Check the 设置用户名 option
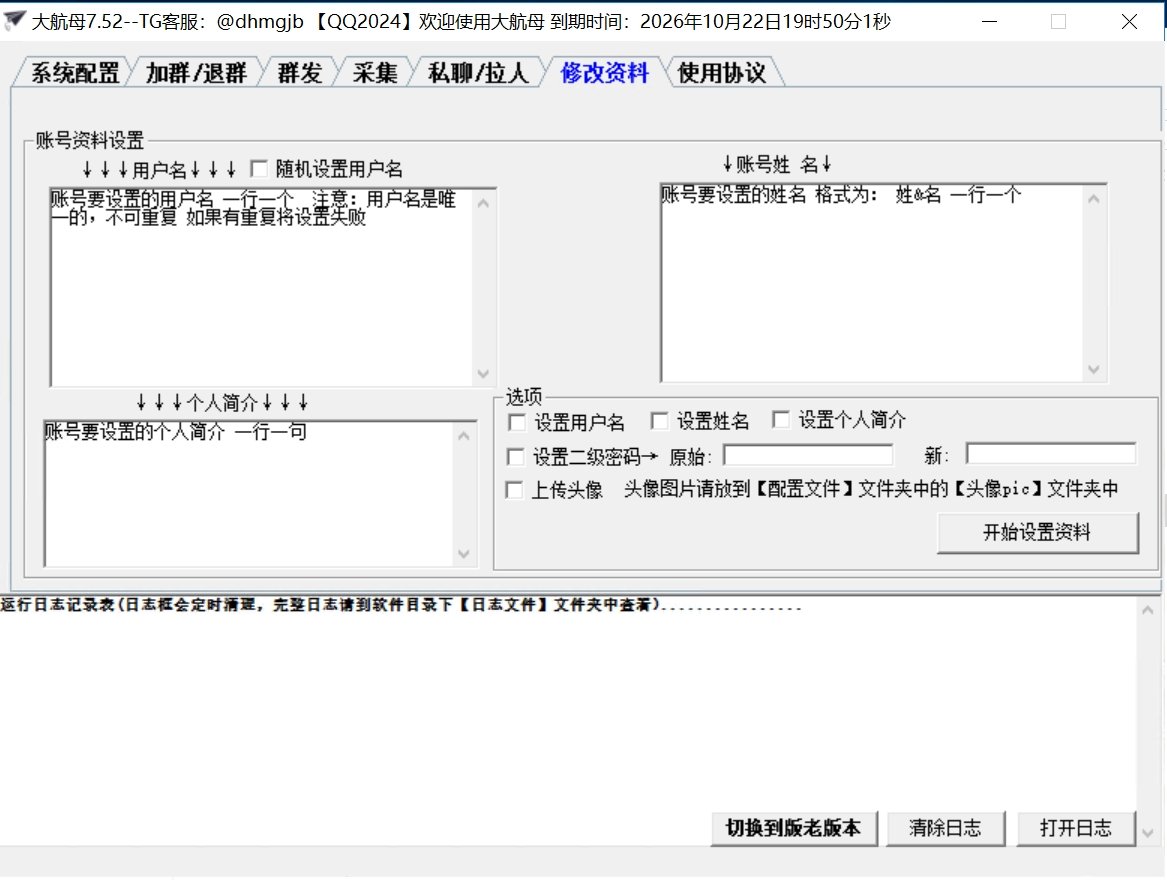The height and width of the screenshot is (880, 1167). pos(516,421)
